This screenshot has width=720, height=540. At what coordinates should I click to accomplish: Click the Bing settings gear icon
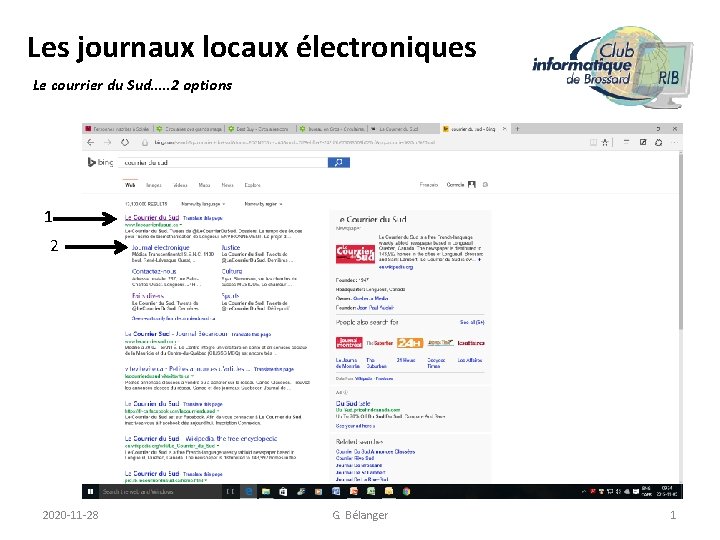click(485, 185)
